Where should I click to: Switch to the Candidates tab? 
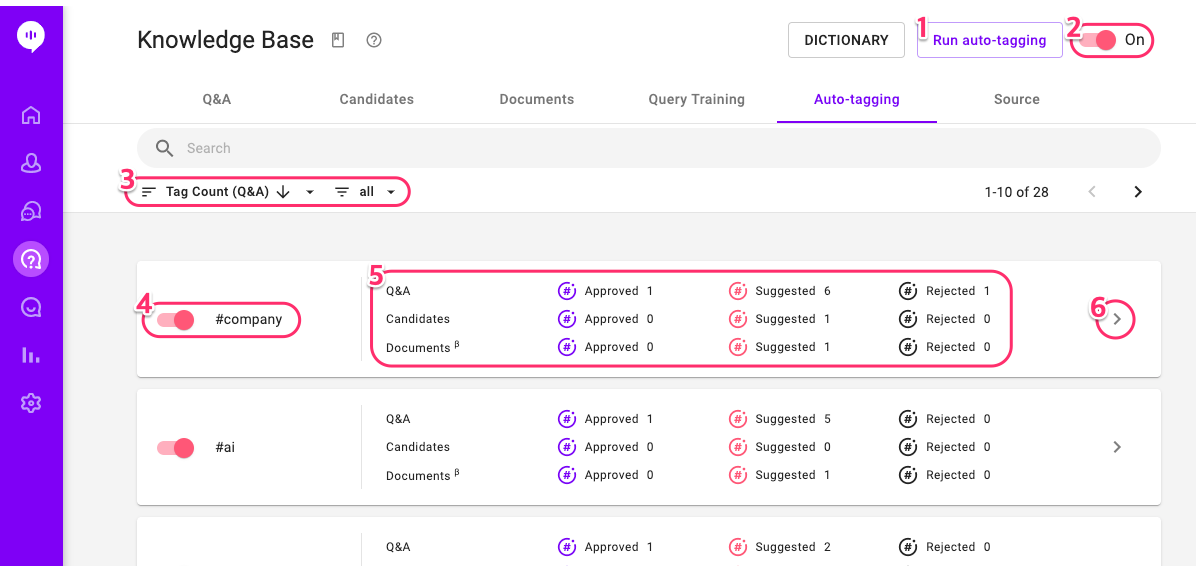tap(376, 99)
